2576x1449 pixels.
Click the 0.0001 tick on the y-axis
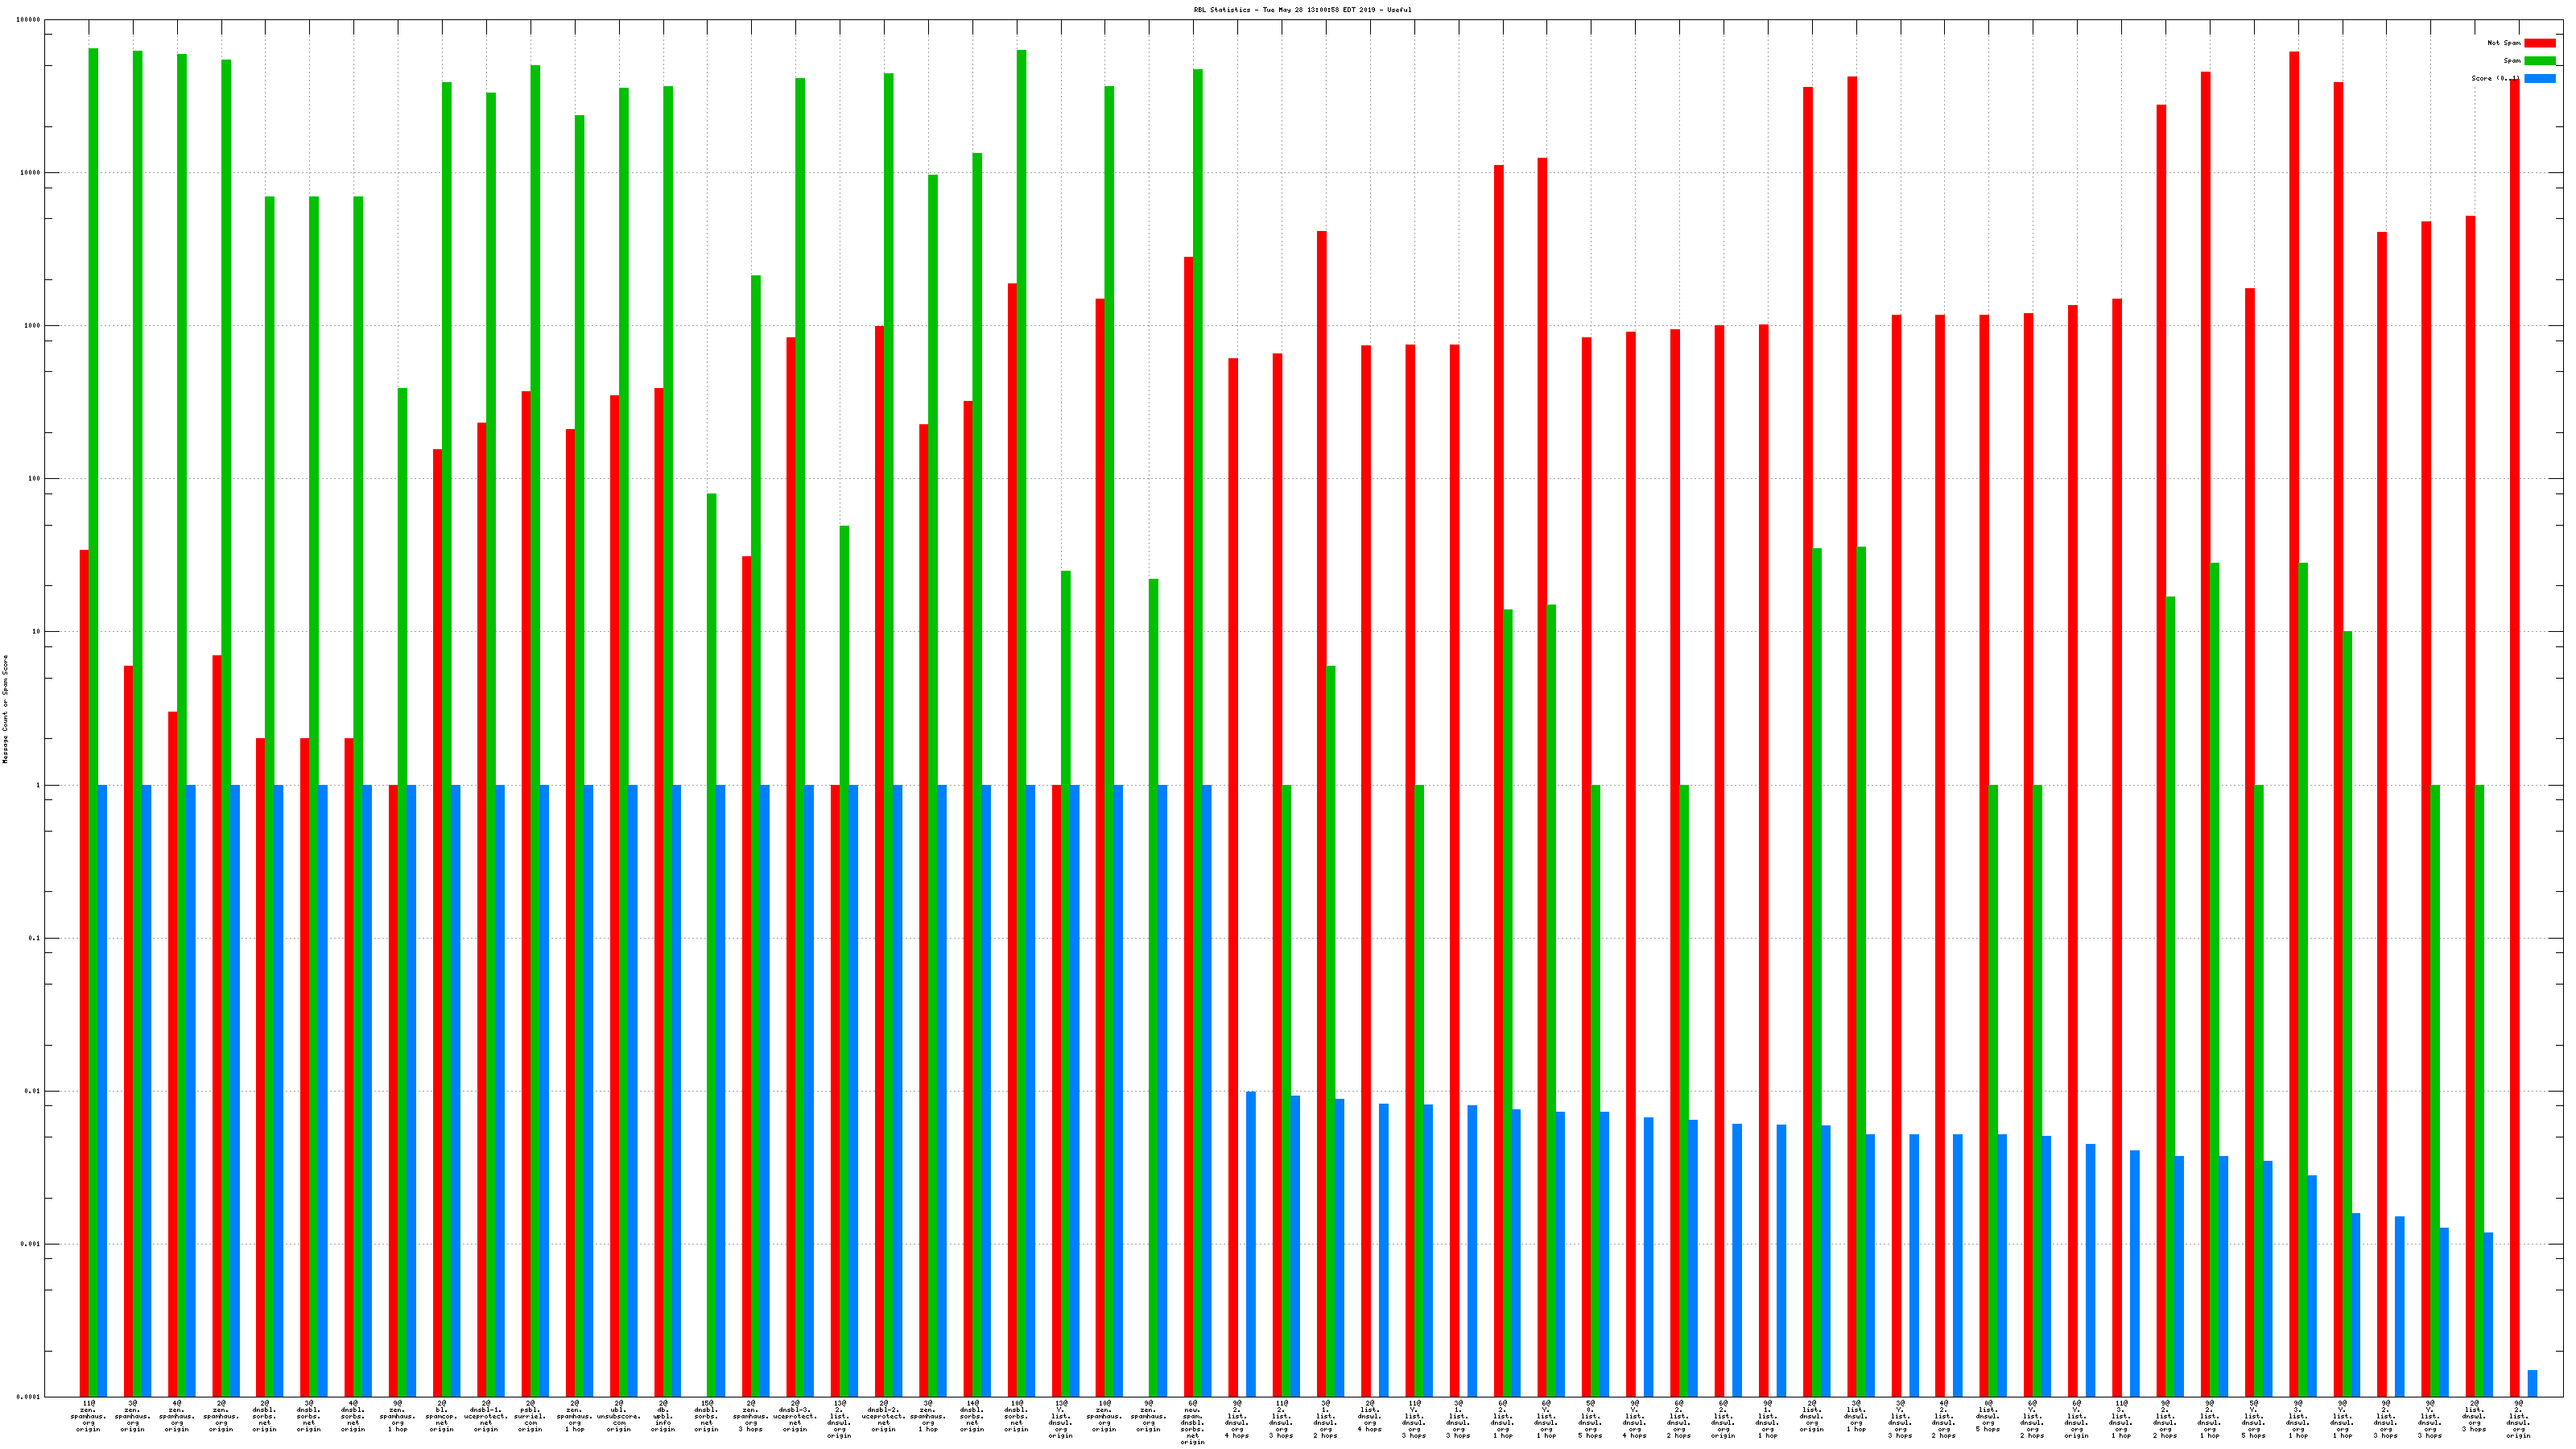[30, 1397]
